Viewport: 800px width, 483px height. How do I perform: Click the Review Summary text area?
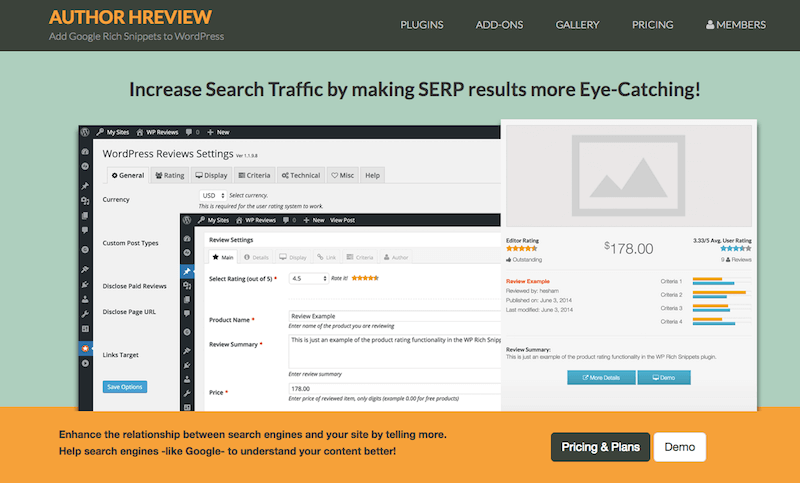[x=394, y=351]
